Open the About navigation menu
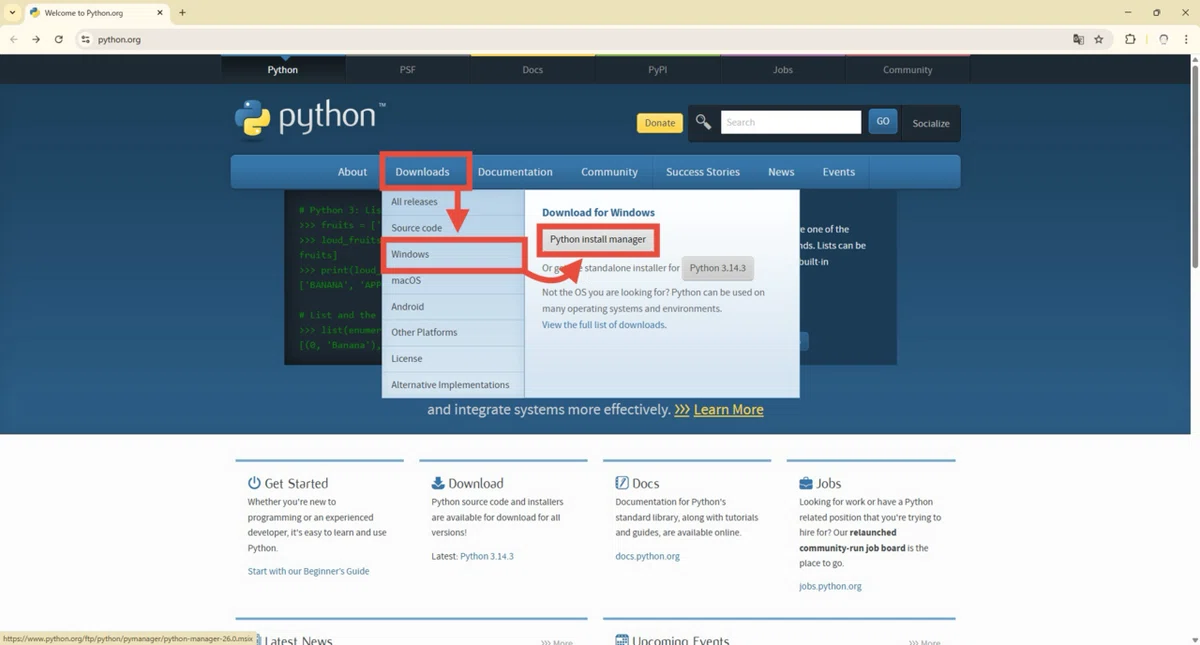This screenshot has height=645, width=1200. (352, 172)
